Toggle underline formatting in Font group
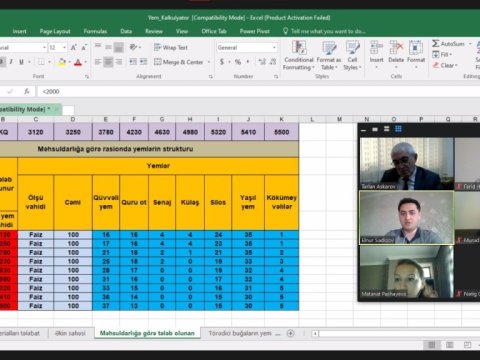480x360 pixels. (x=21, y=62)
